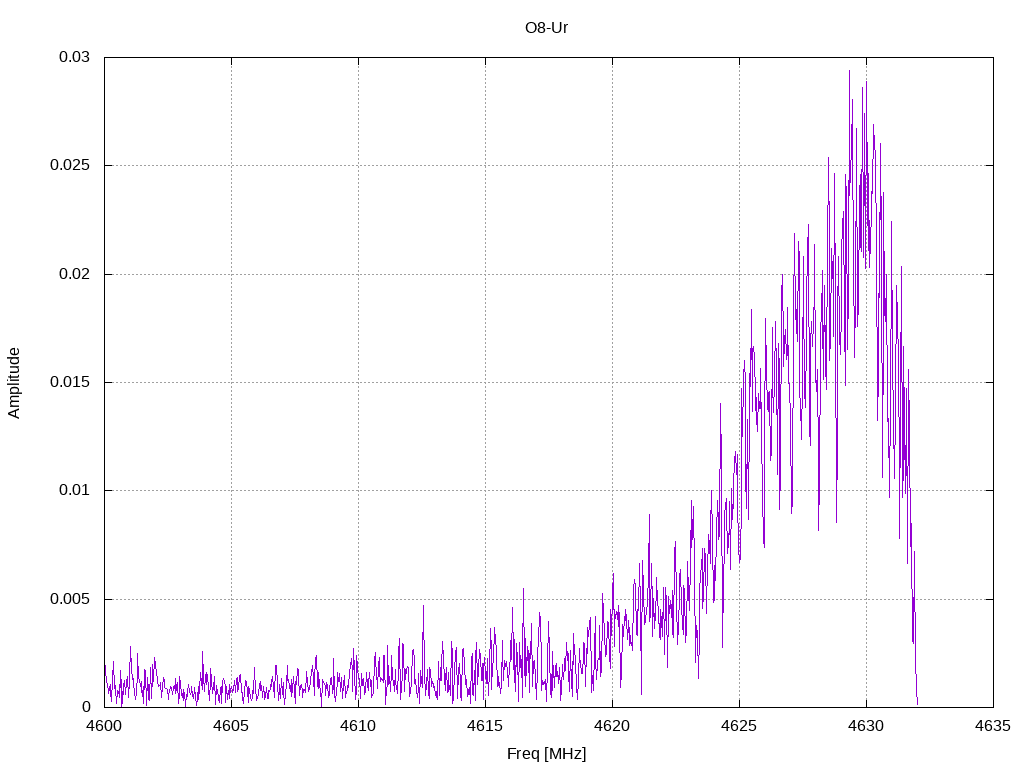Click the x-axis tick label 4635
This screenshot has width=1024, height=768.
coord(993,726)
